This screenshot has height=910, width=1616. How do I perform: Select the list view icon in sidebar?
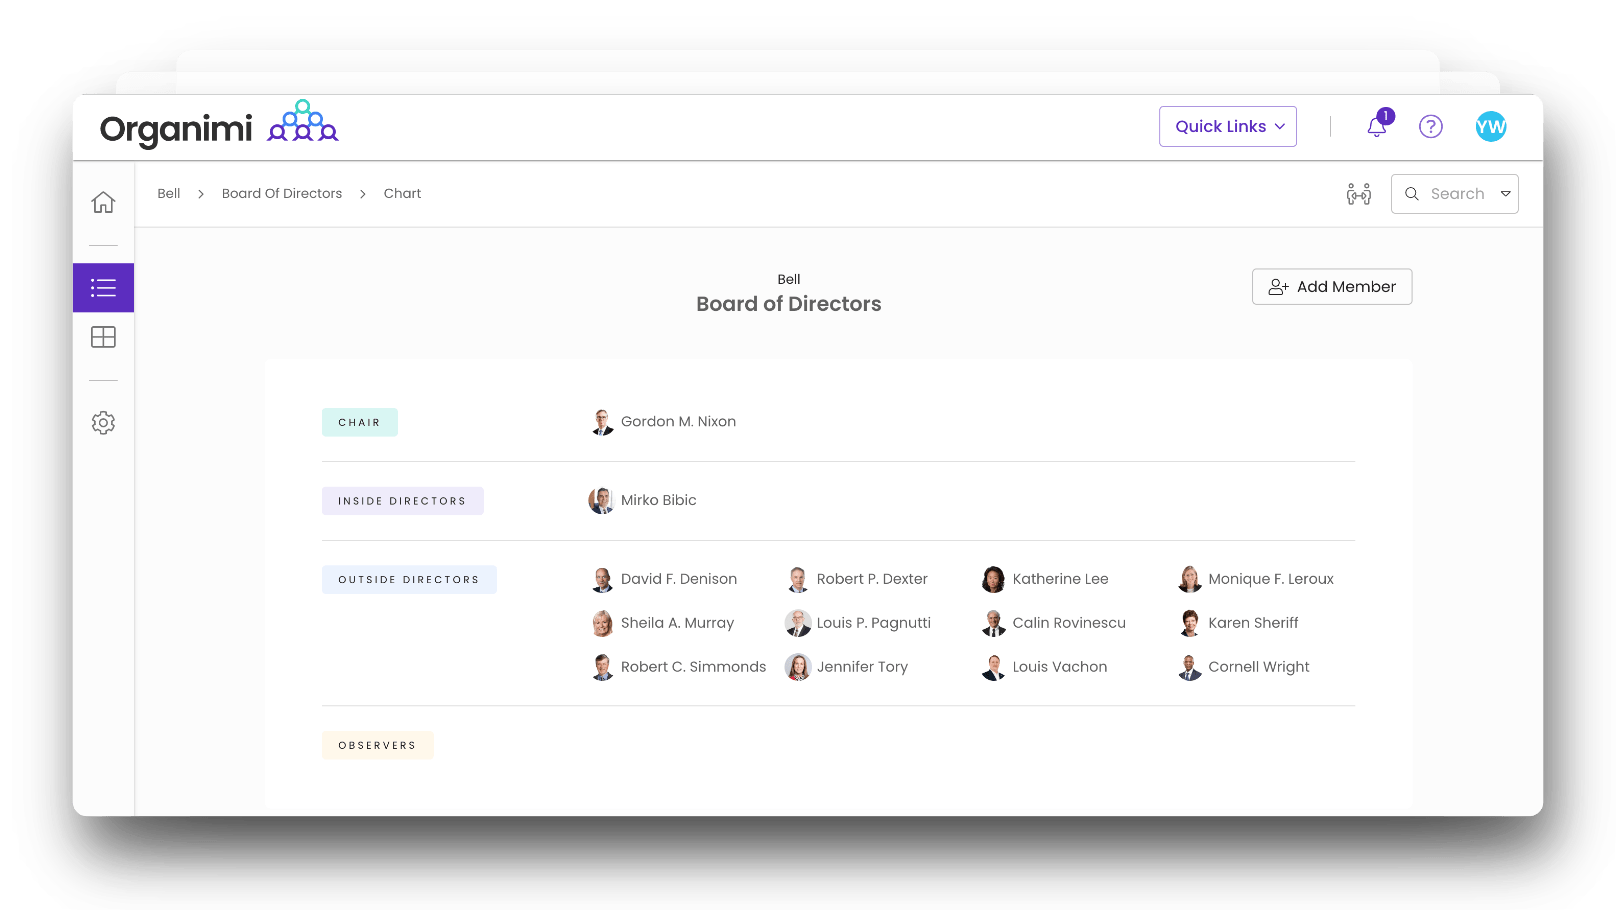click(103, 288)
